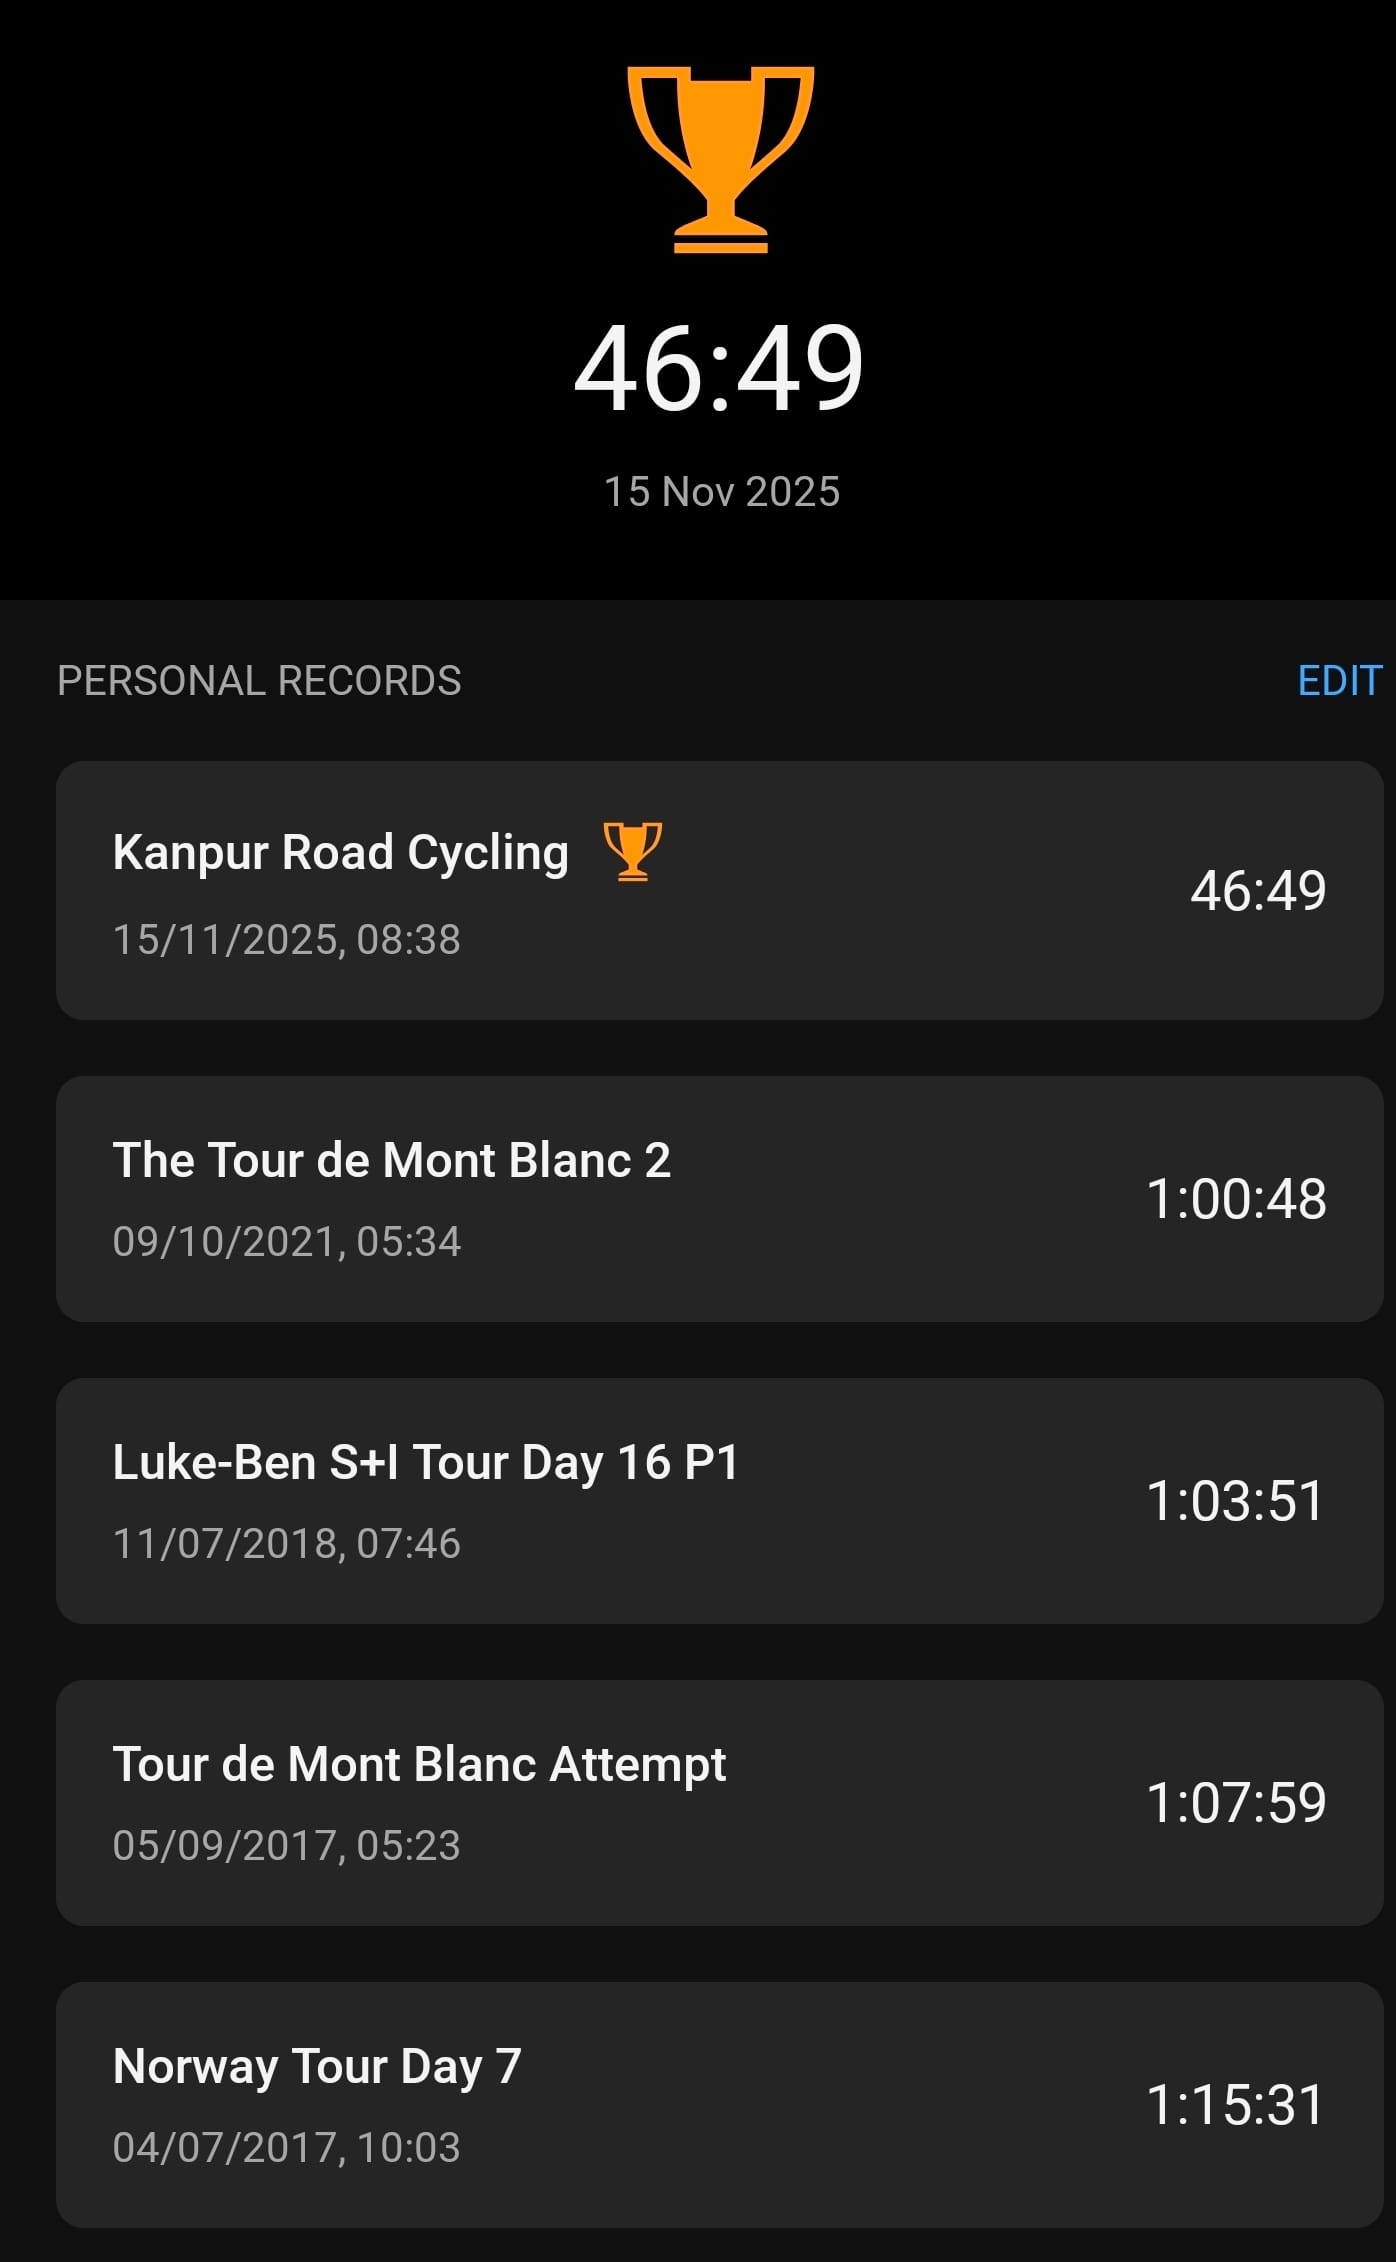This screenshot has width=1396, height=2262.
Task: Open the Kanpur Road Cycling record
Action: click(x=340, y=853)
